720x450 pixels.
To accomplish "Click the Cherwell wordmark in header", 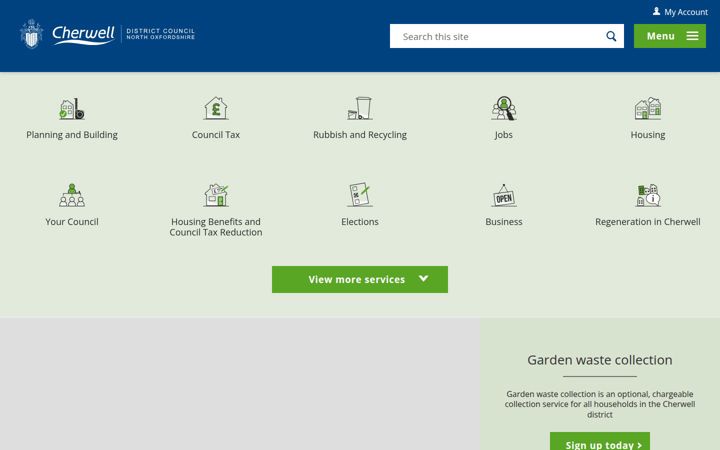I will [x=83, y=34].
